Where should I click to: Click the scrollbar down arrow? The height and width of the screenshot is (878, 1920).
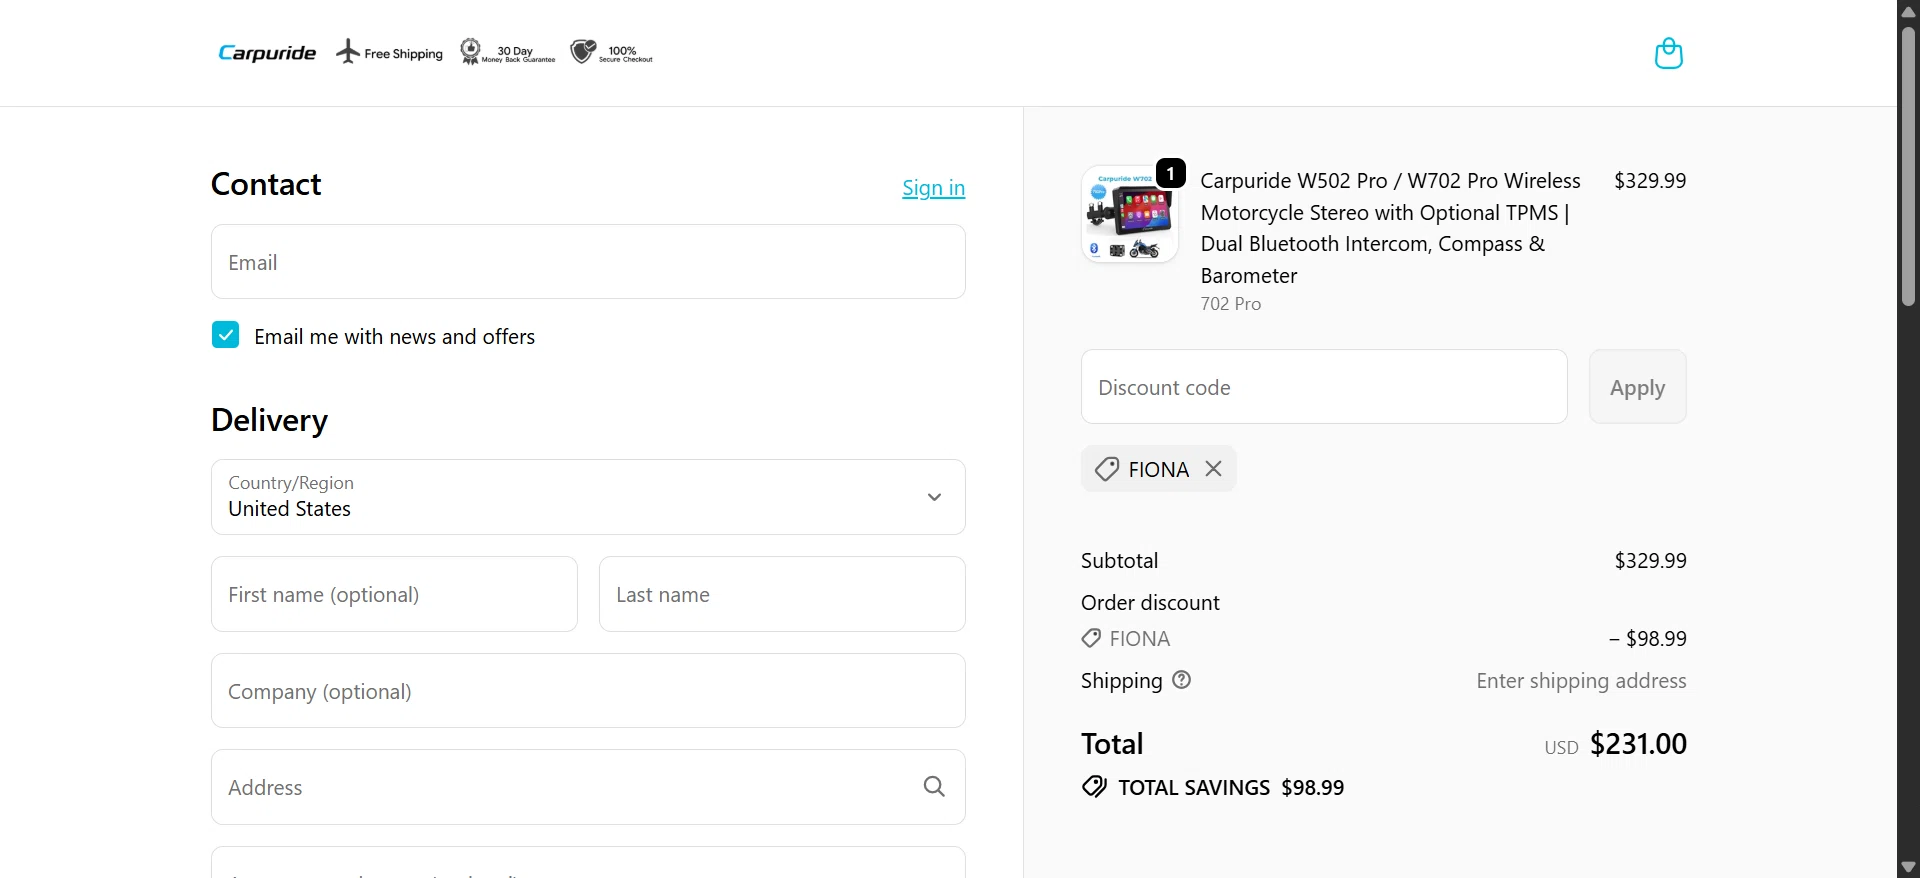click(1908, 867)
